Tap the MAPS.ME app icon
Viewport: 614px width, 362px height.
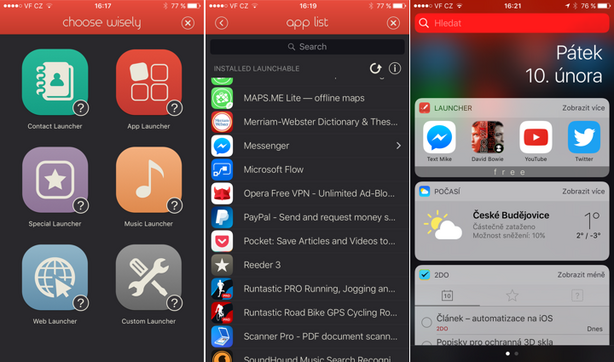pyautogui.click(x=222, y=98)
